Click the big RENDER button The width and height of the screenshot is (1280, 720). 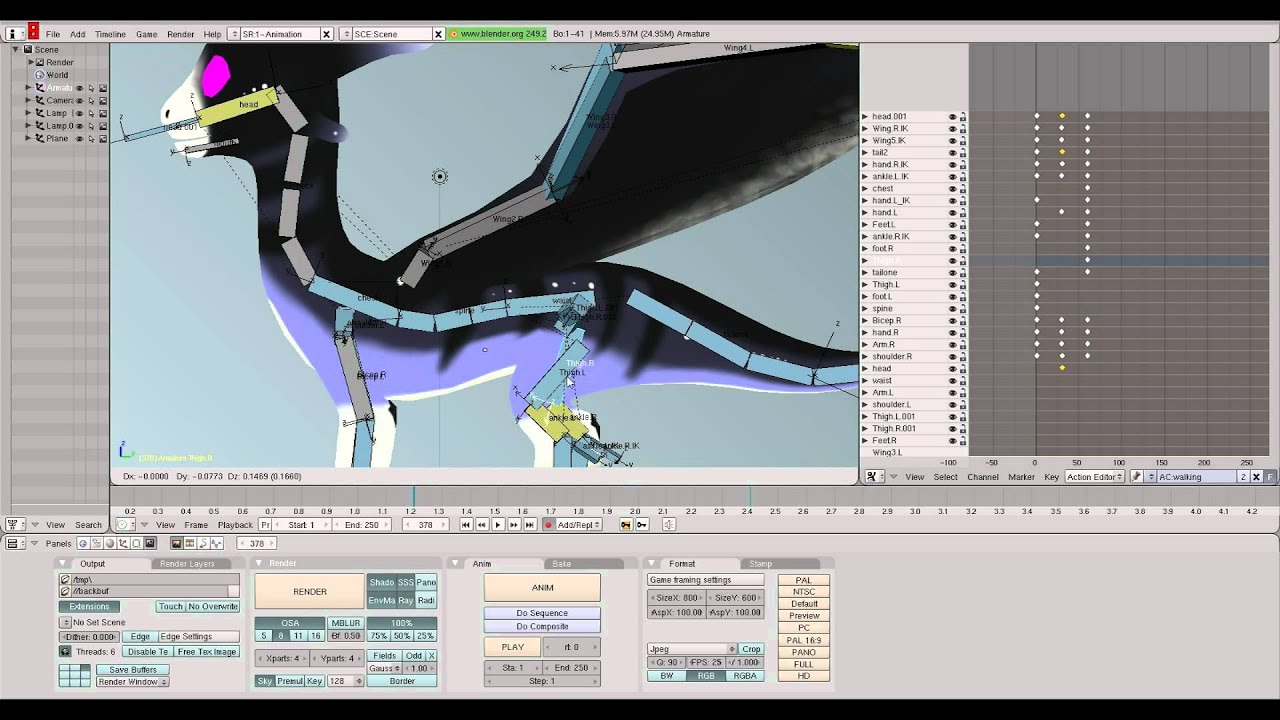(310, 591)
